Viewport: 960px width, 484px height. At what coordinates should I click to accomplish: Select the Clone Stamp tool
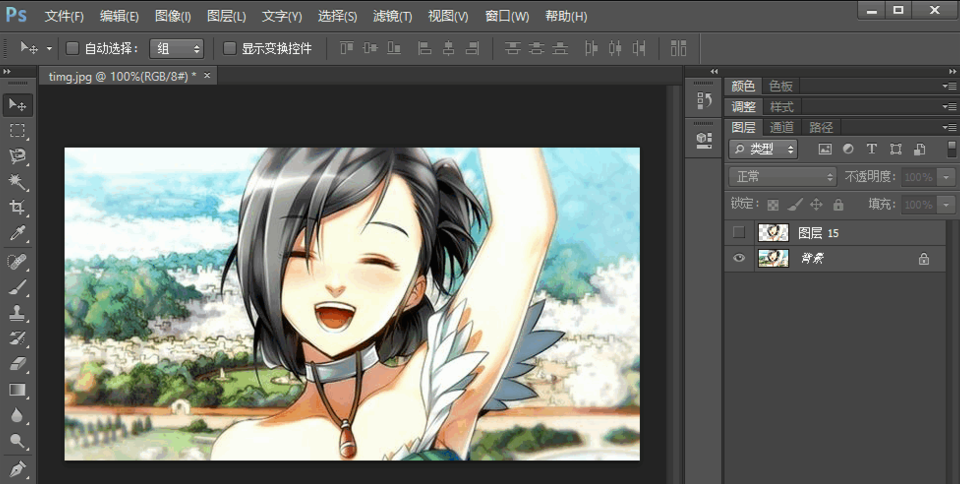18,313
